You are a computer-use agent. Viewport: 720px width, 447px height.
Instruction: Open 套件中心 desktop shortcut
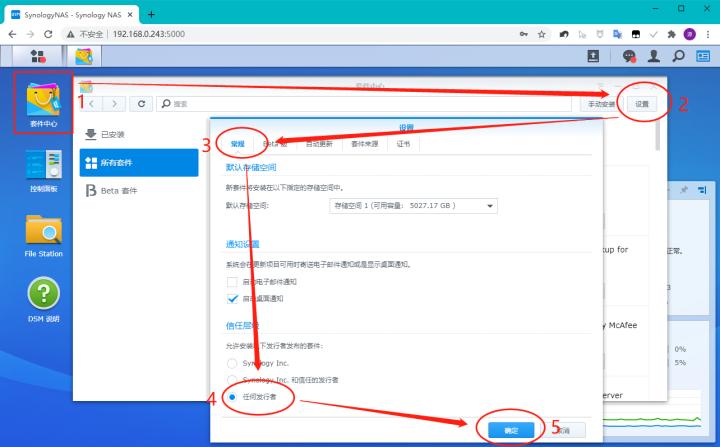(x=44, y=103)
